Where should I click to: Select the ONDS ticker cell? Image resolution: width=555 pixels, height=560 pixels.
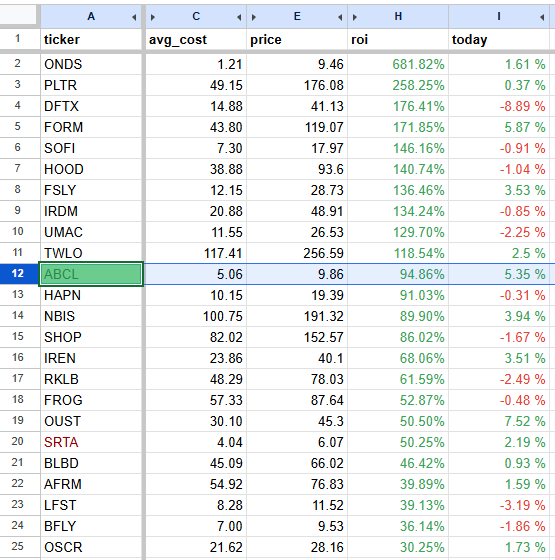[x=91, y=64]
